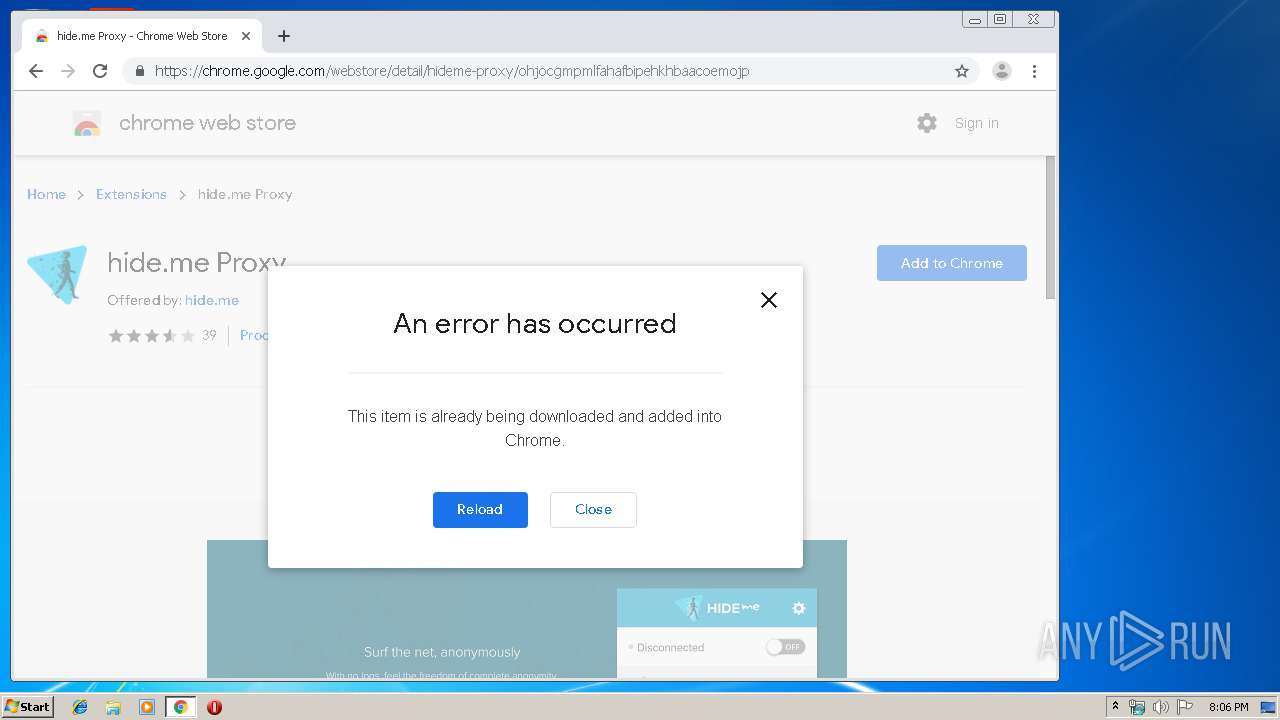Open Internet Explorer from the taskbar

click(80, 707)
